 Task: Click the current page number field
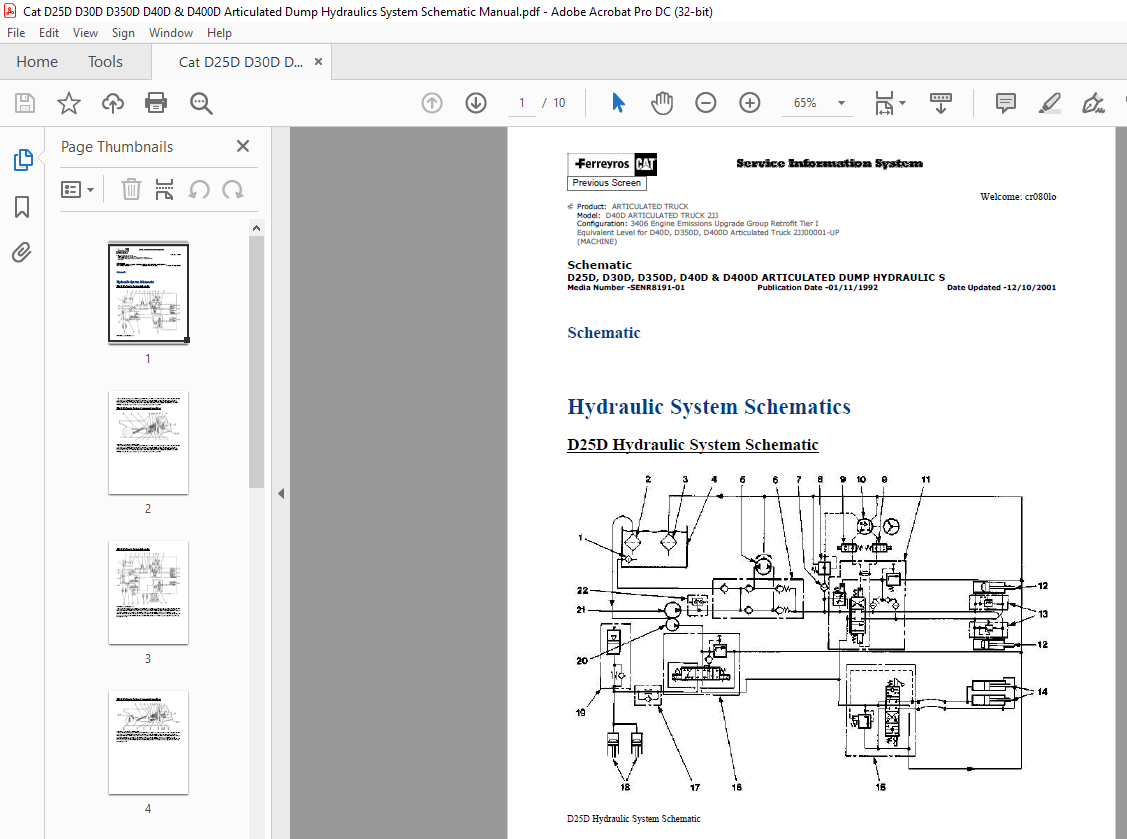522,104
